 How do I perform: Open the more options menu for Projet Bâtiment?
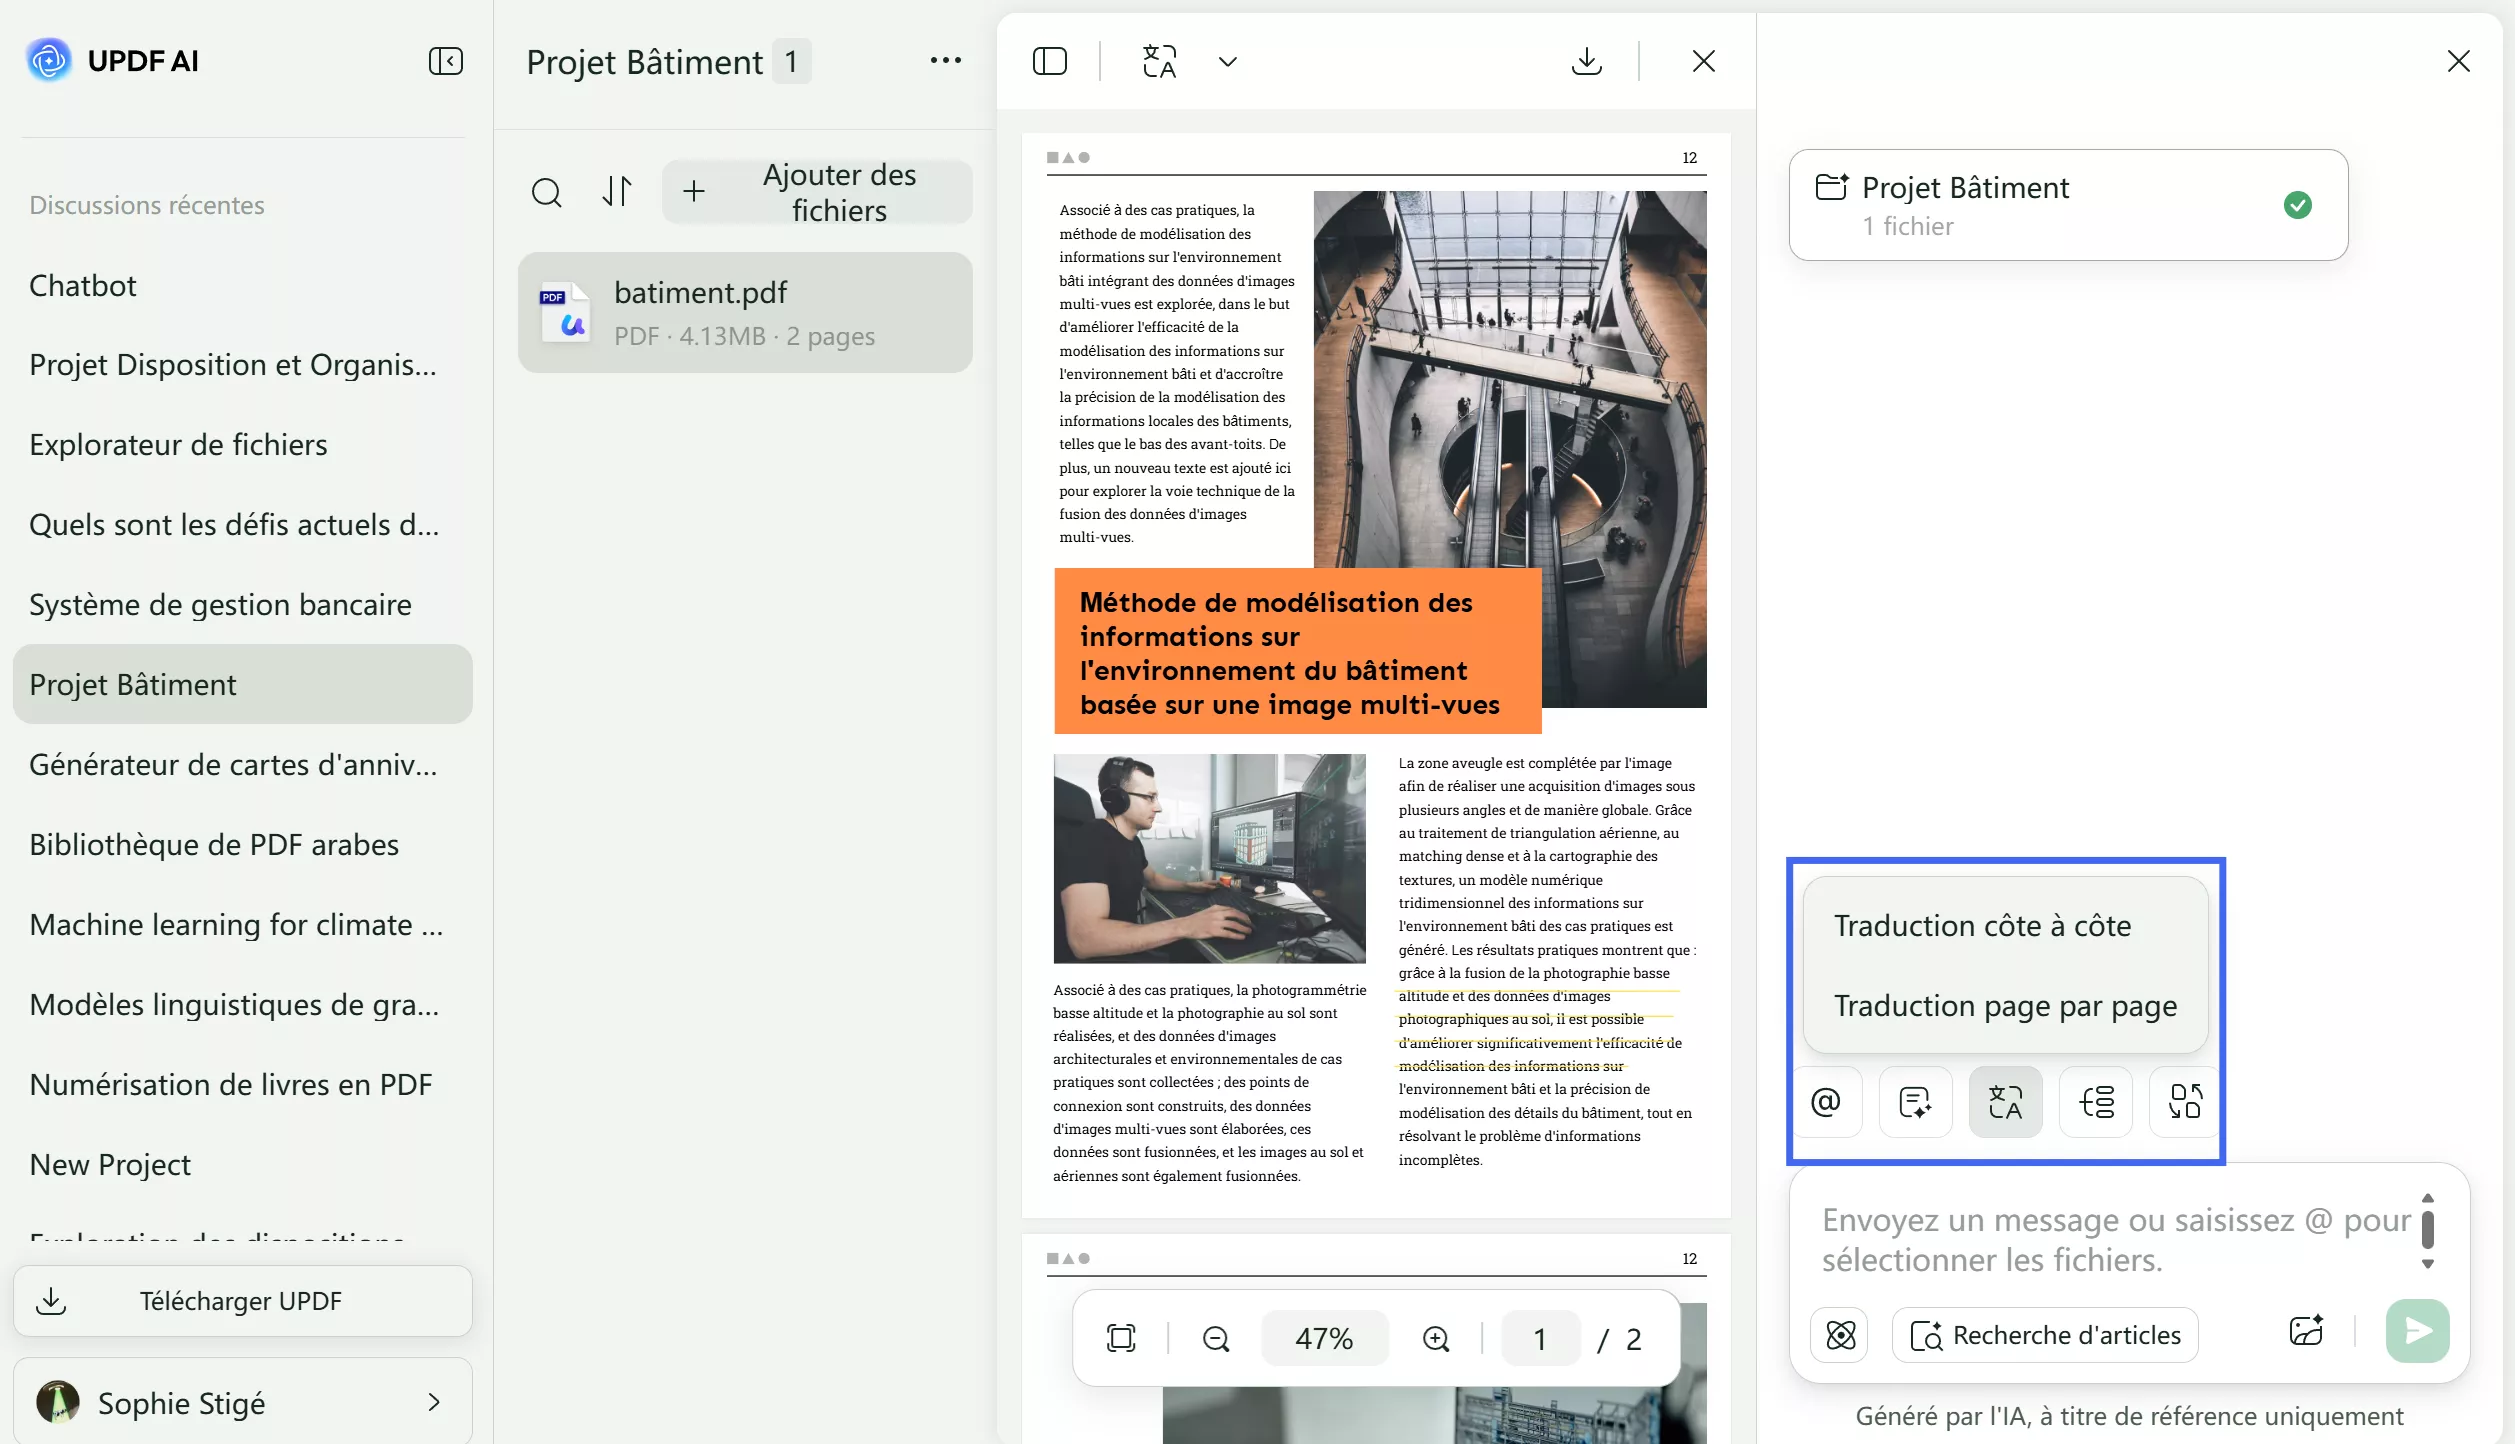(x=944, y=60)
